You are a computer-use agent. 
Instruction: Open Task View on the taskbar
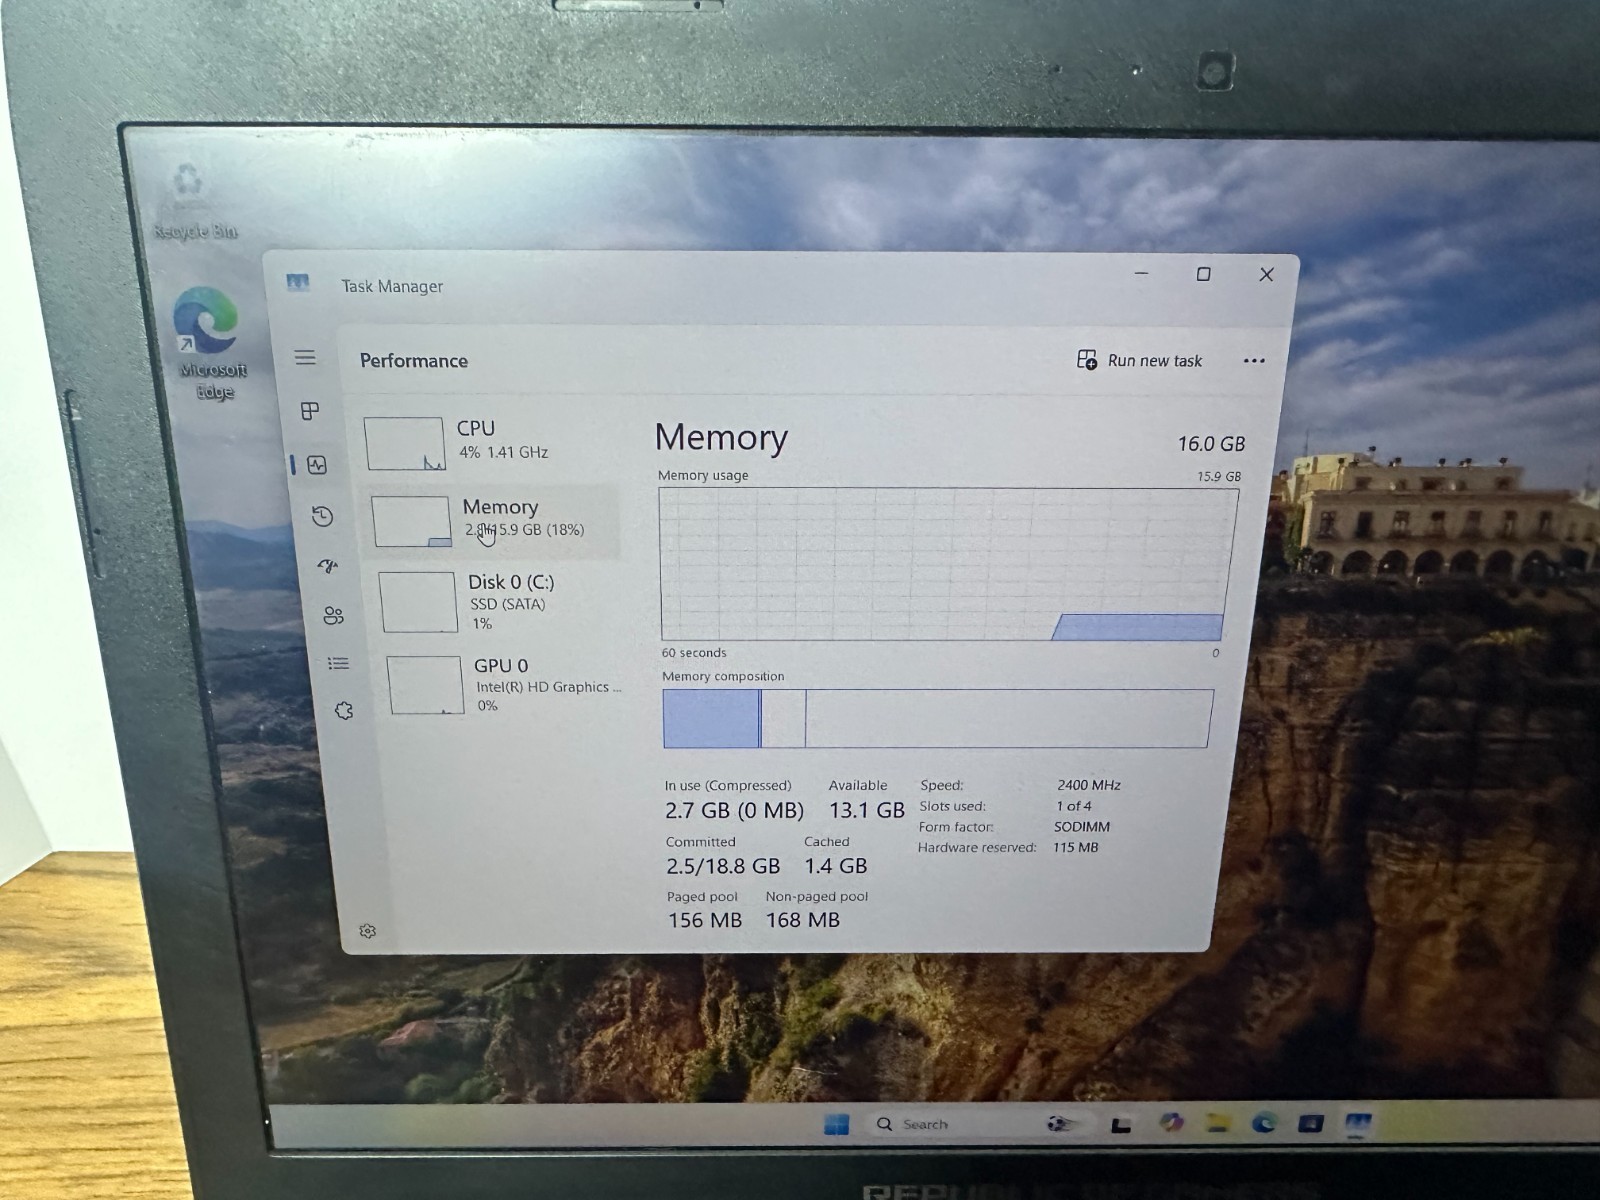(x=1121, y=1125)
